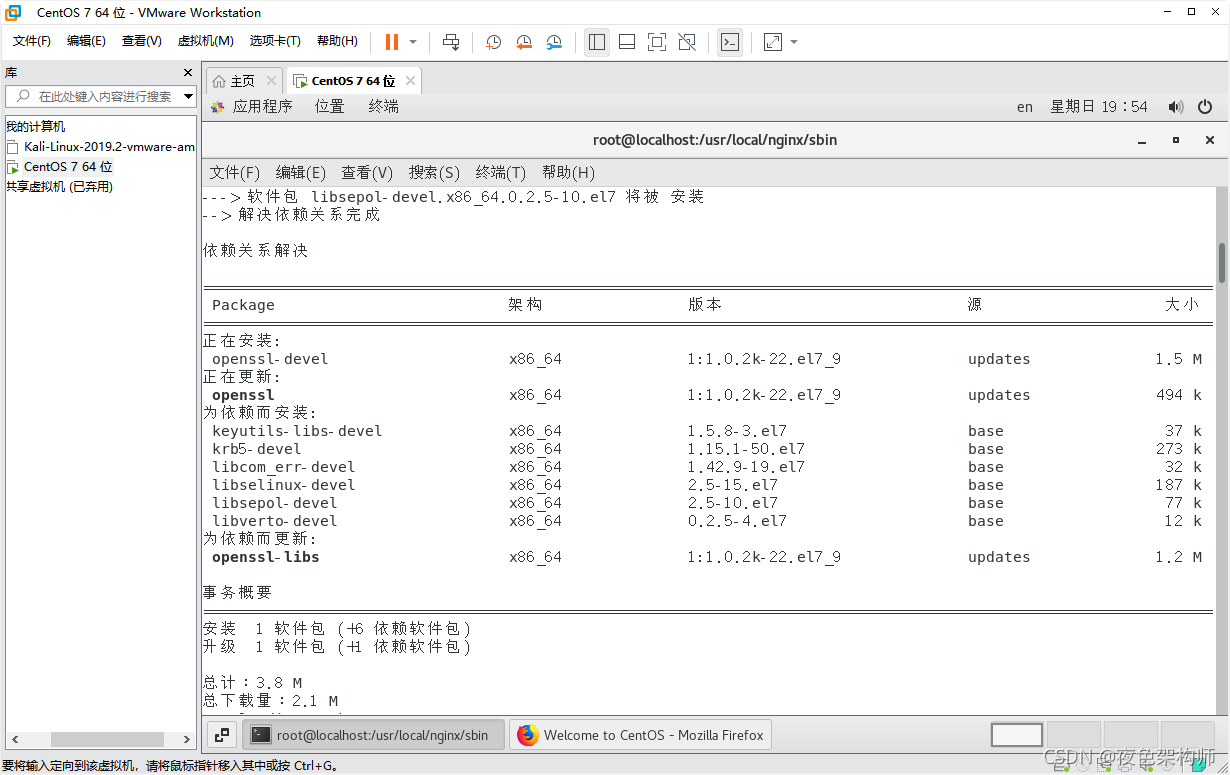Enter full screen mode icon
Viewport: 1230px width, 775px height.
click(657, 42)
